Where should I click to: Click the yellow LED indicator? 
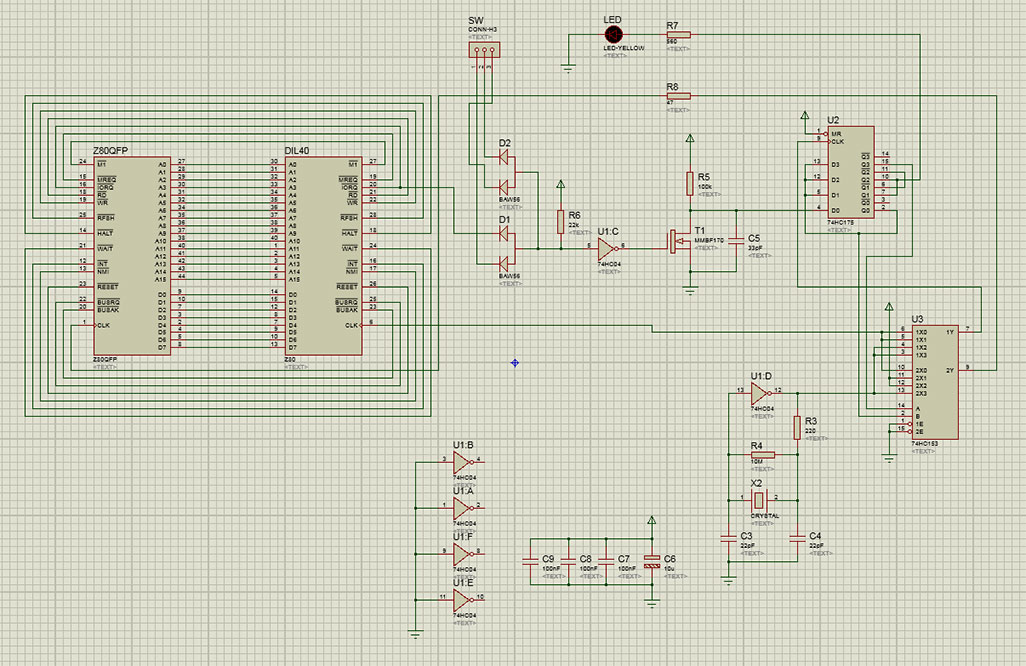(613, 33)
